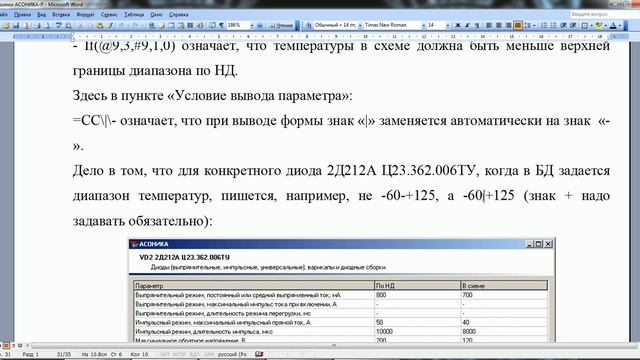Open the Вид menu
The image size is (640, 360).
(42, 14)
